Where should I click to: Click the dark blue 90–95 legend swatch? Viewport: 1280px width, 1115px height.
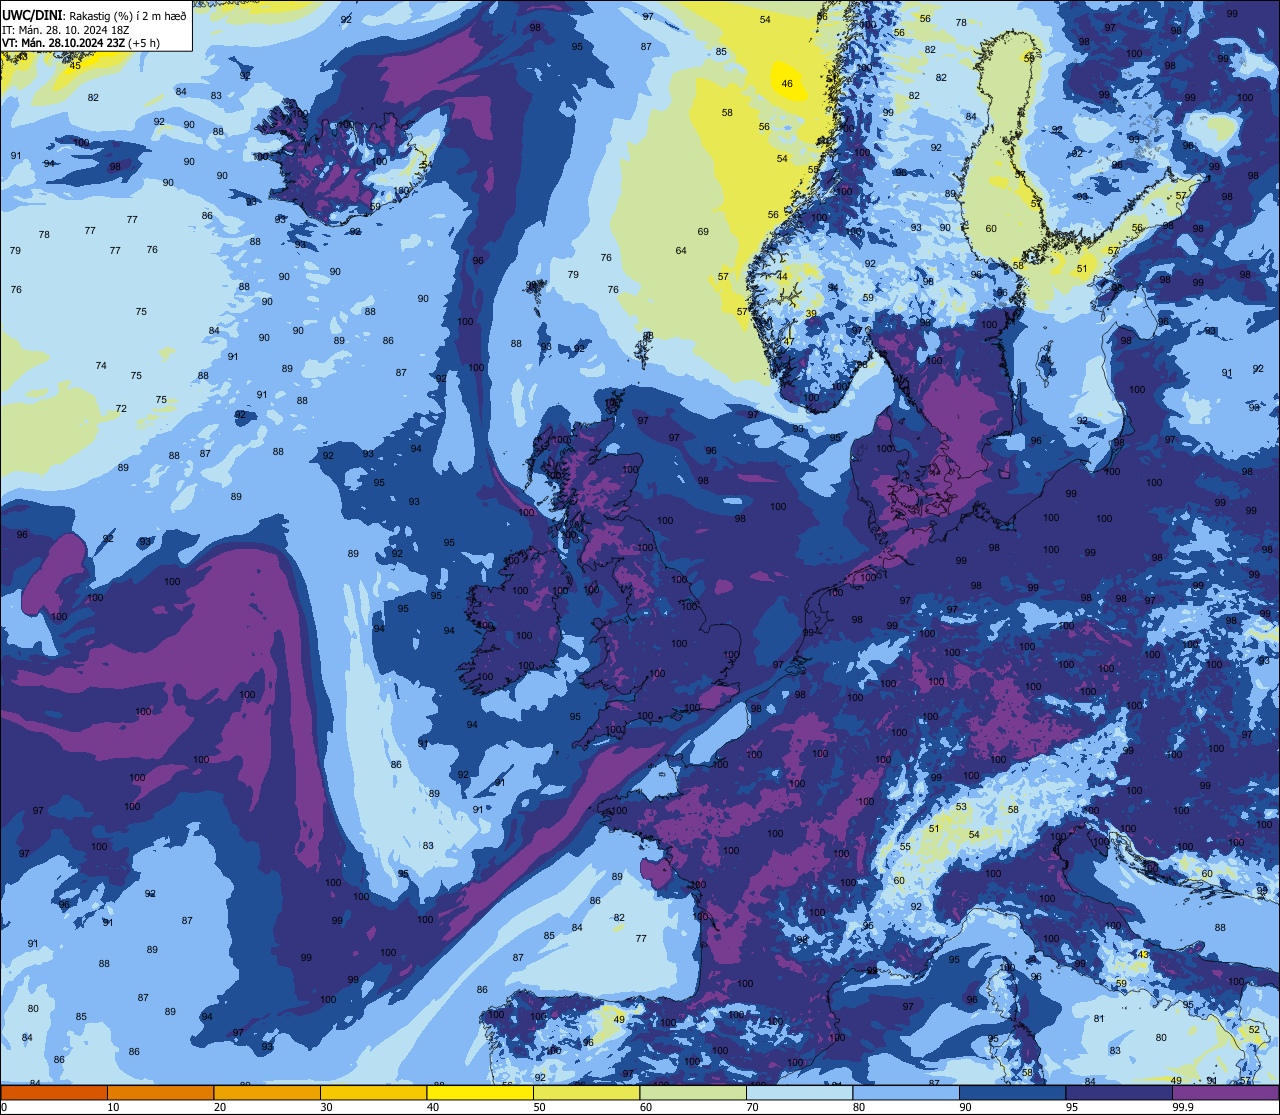(1012, 1092)
